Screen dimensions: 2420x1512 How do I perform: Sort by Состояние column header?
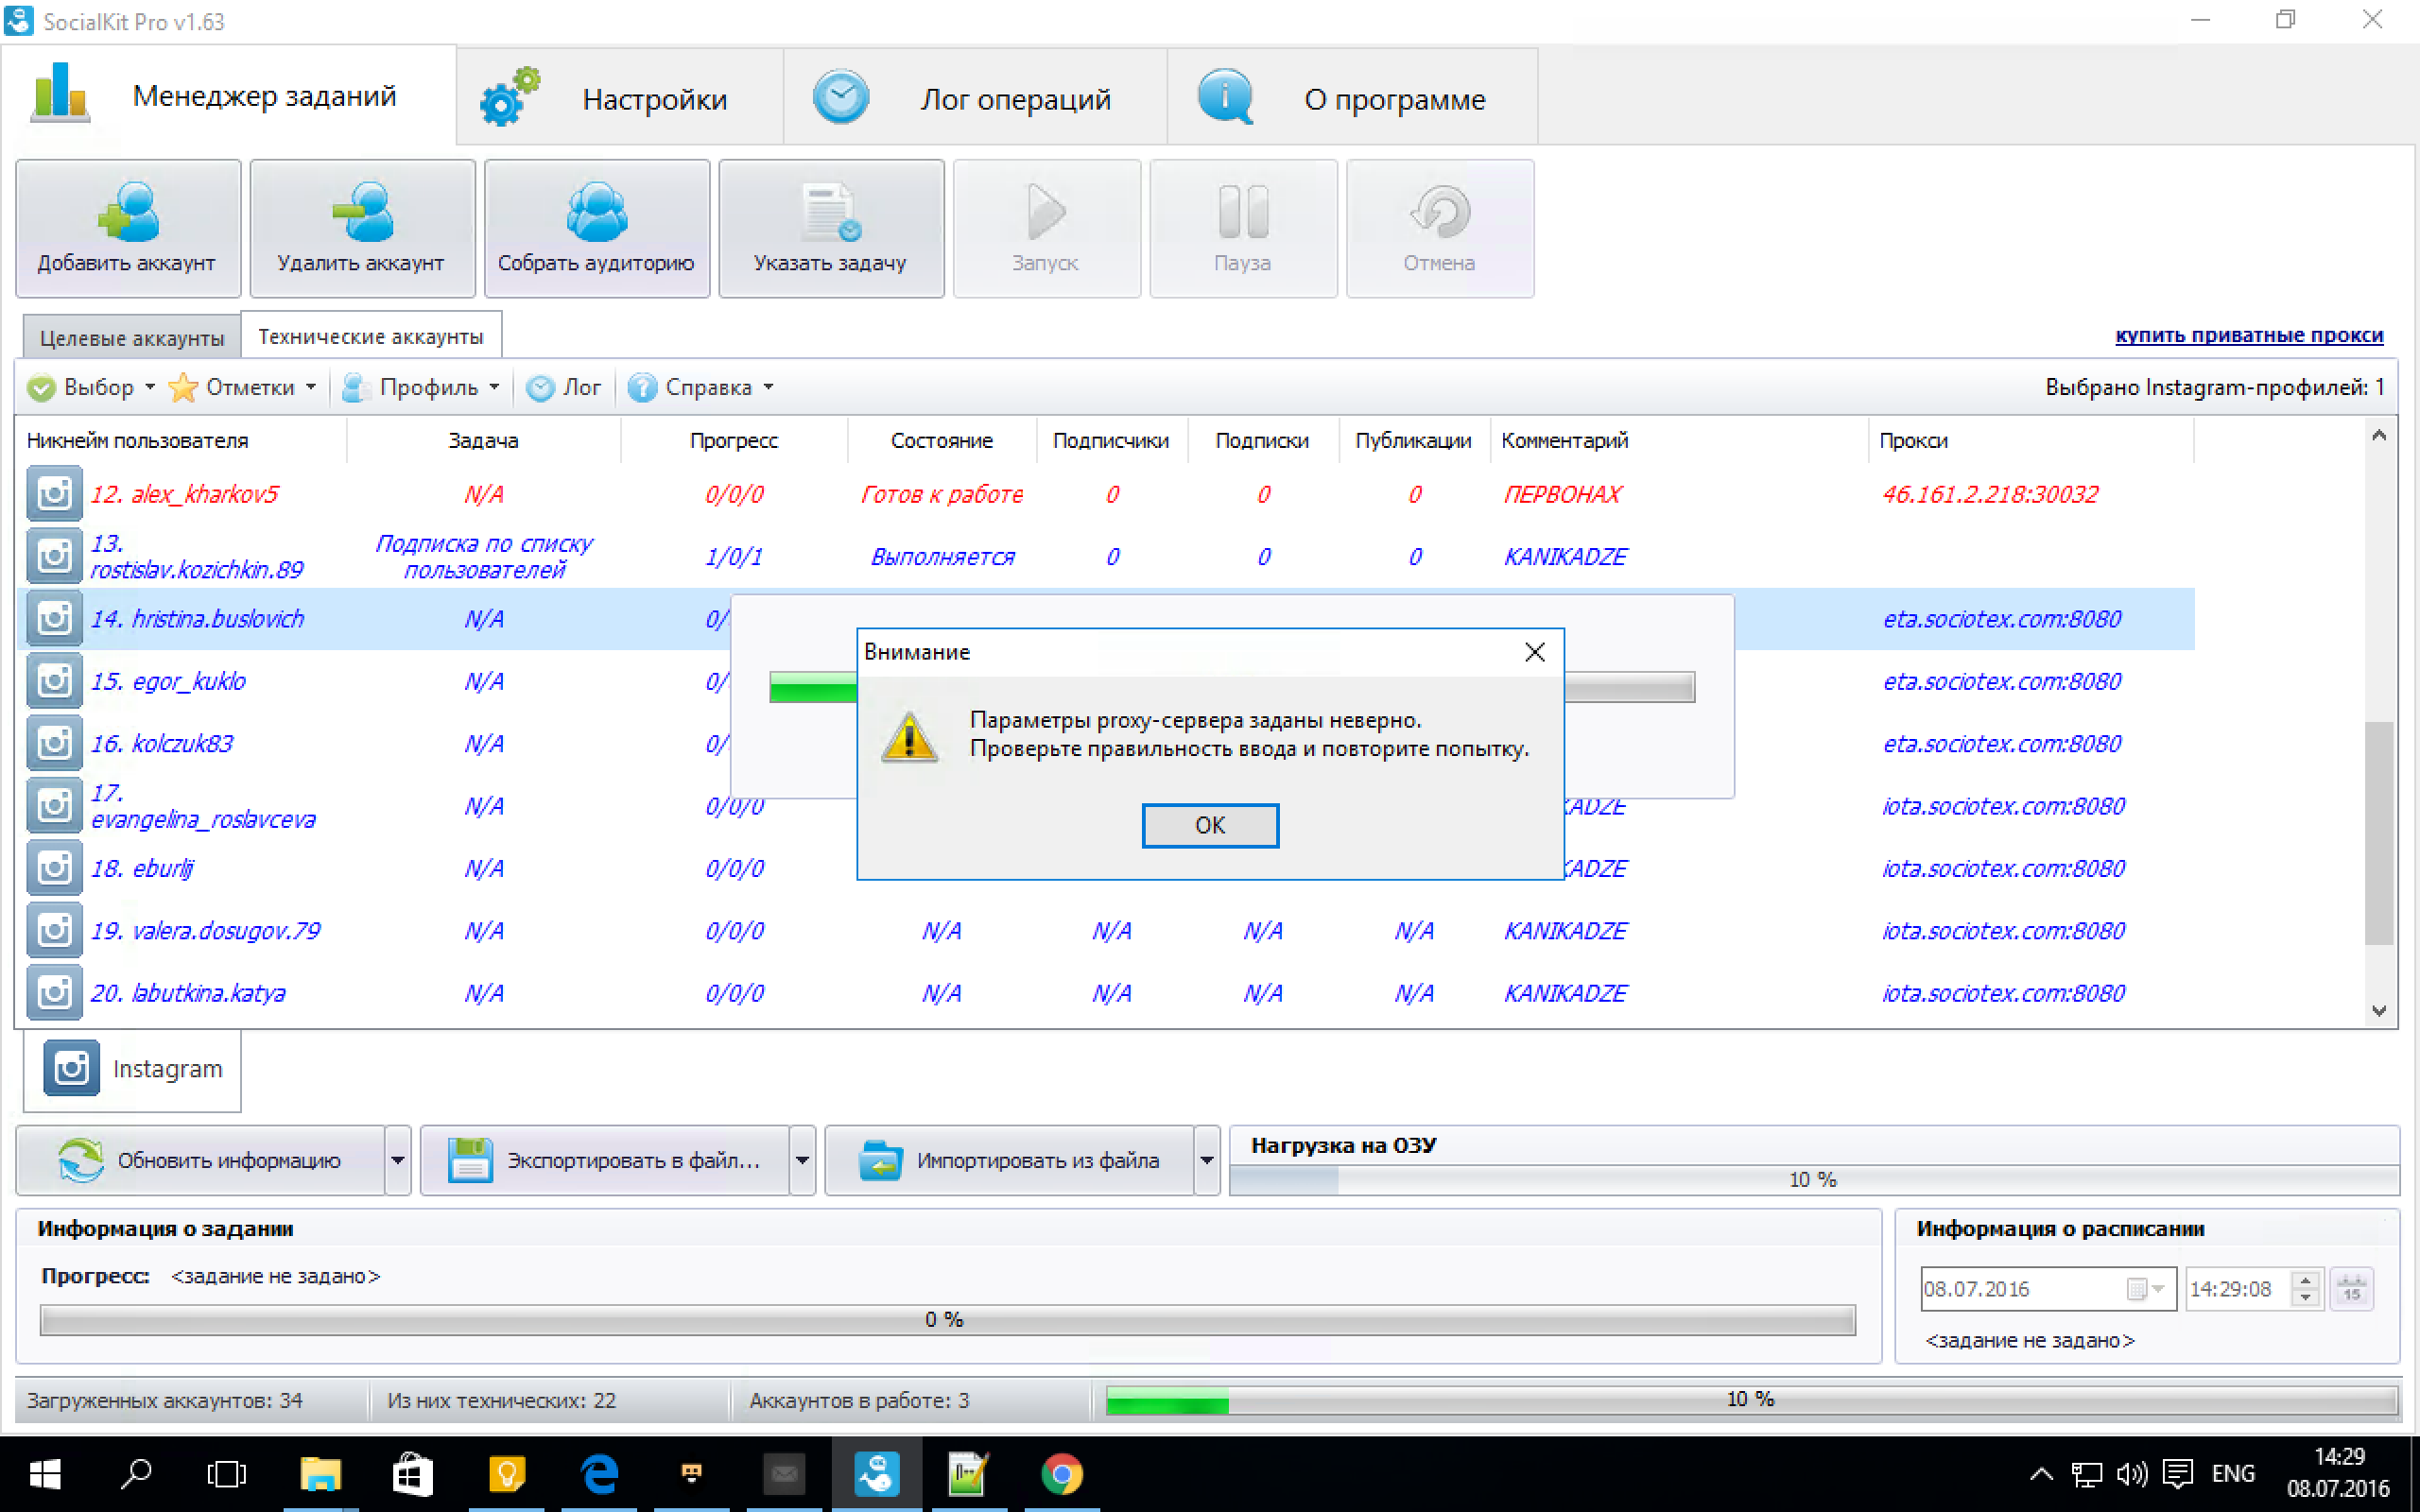point(942,441)
